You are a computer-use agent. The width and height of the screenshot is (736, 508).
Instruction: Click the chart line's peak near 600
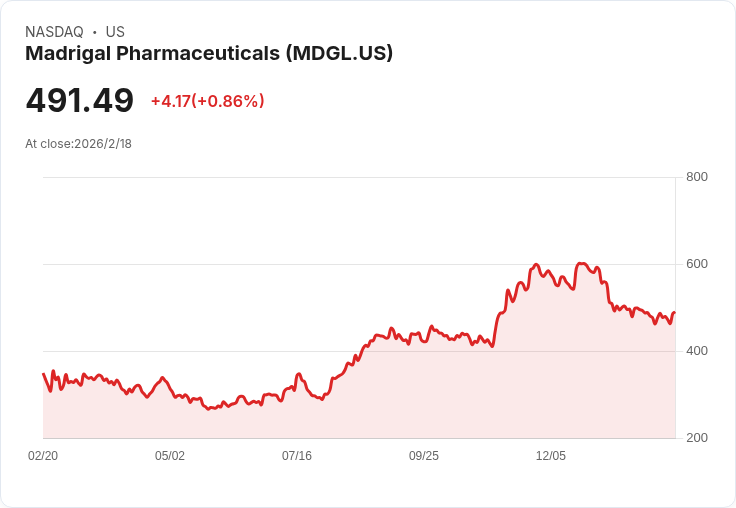tap(581, 264)
